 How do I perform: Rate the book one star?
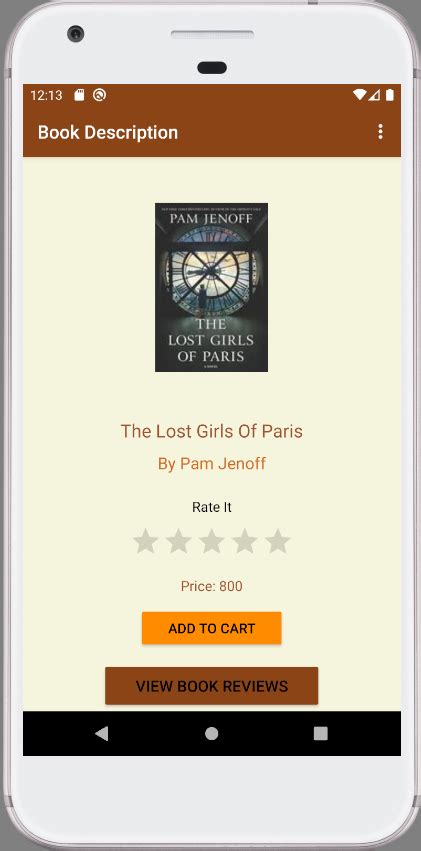pos(145,541)
